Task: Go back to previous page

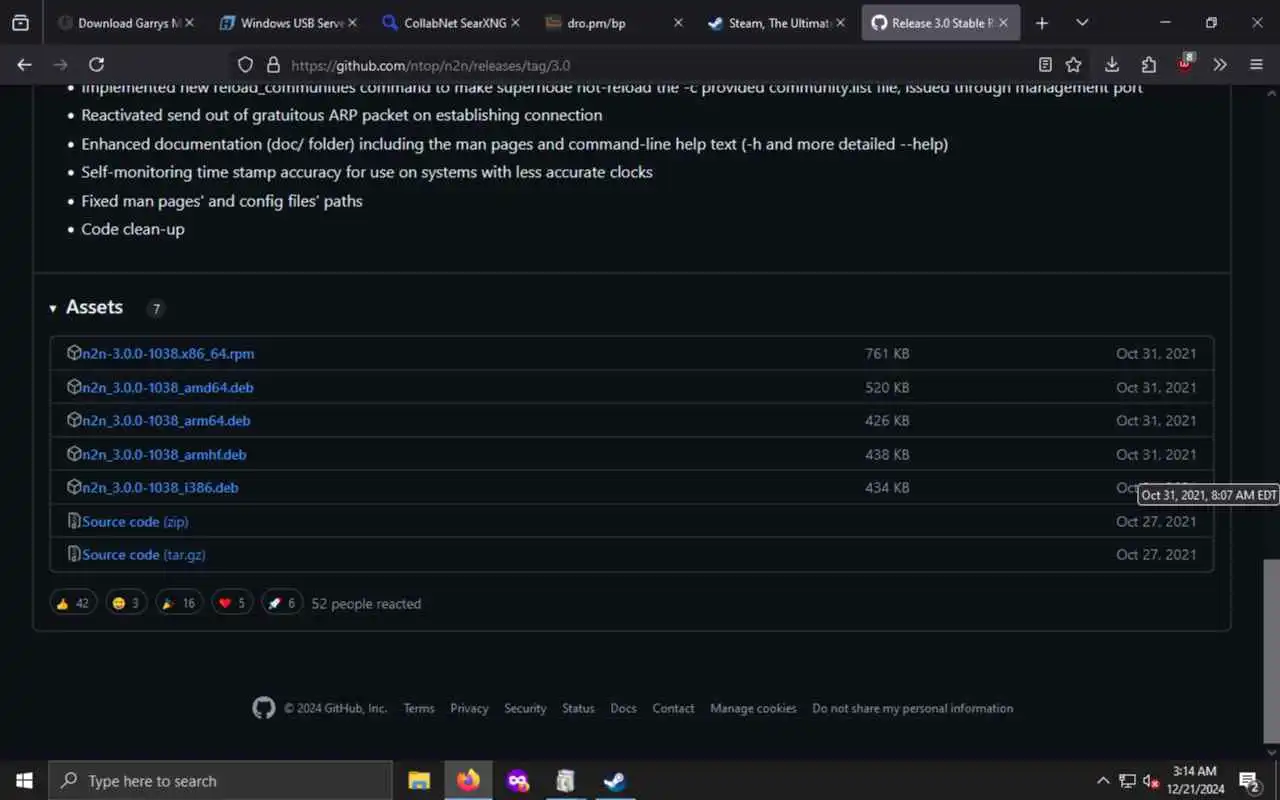Action: (x=25, y=64)
